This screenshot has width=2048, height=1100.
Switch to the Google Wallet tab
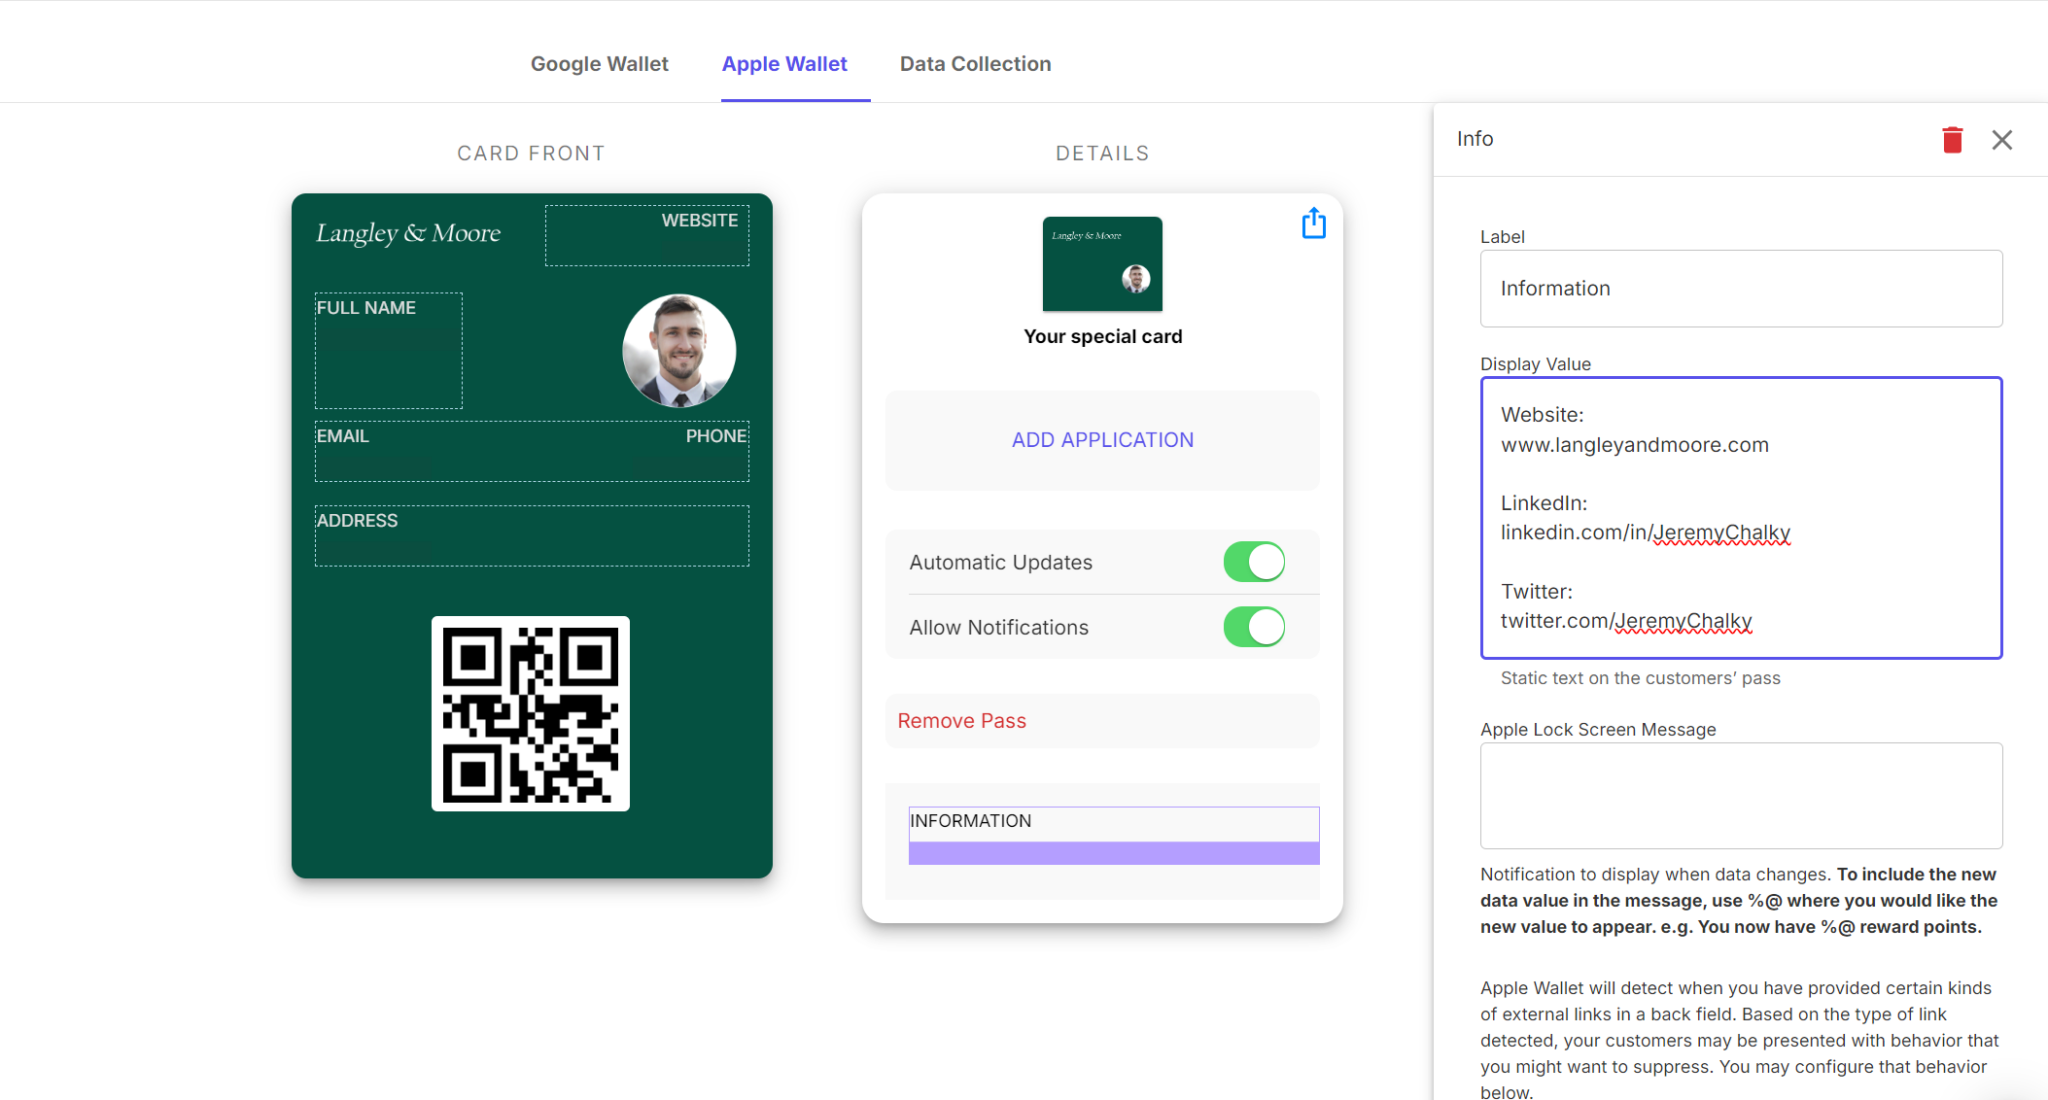click(599, 63)
